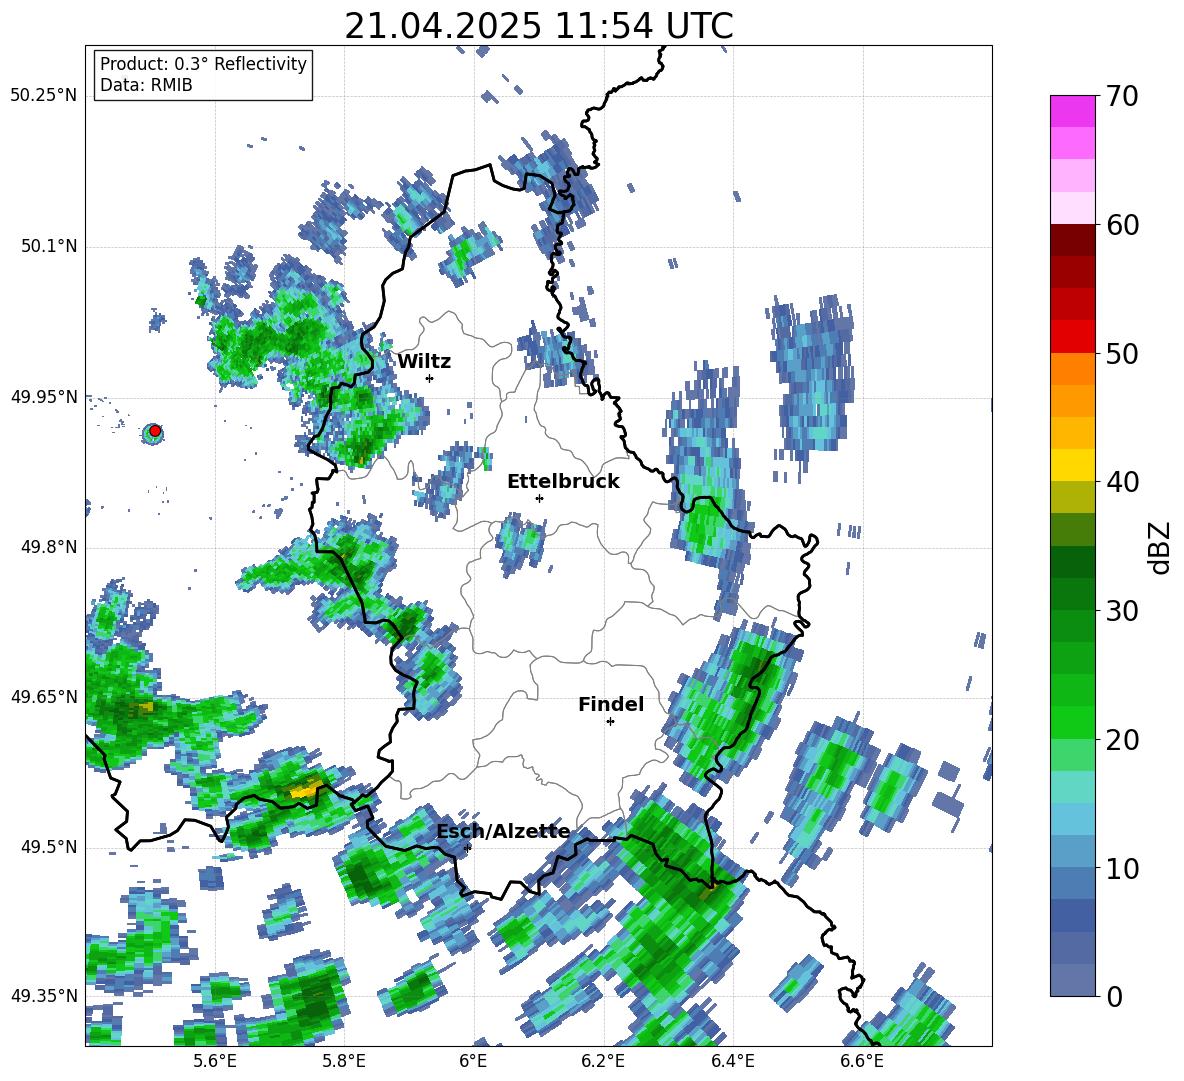Image resolution: width=1184 pixels, height=1081 pixels.
Task: Click the colorbar tick label 0
Action: tap(1115, 996)
